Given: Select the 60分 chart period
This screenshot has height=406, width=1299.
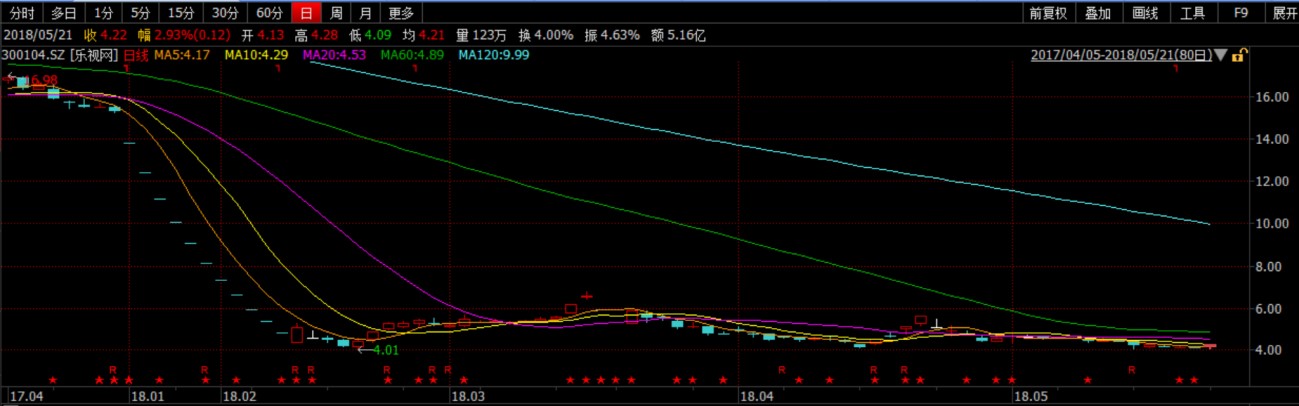Looking at the screenshot, I should (269, 13).
